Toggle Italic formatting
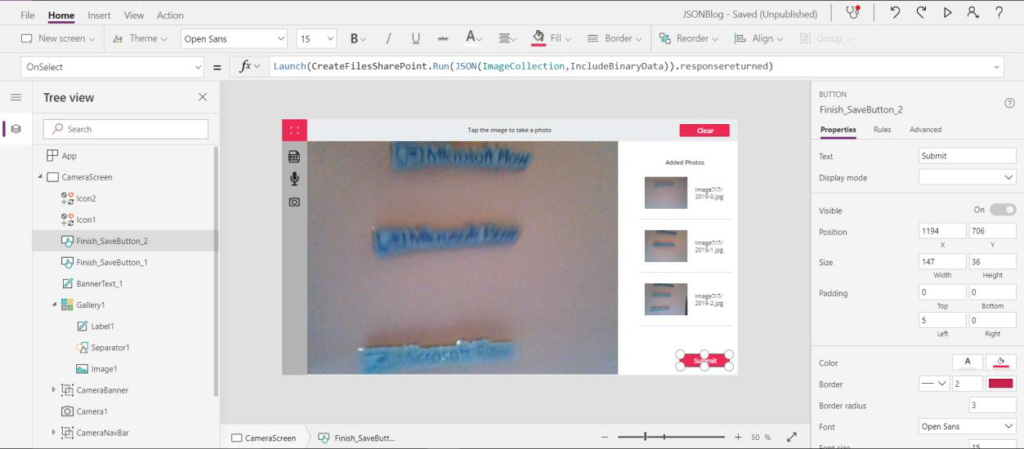 coord(388,39)
